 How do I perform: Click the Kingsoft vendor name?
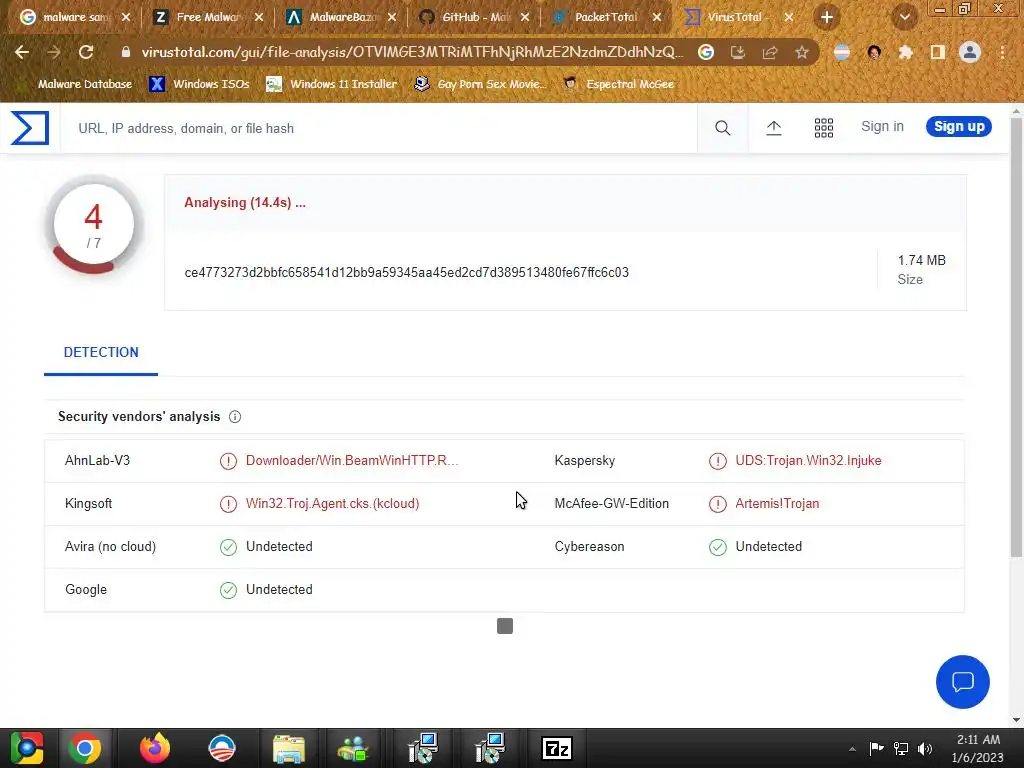point(88,504)
